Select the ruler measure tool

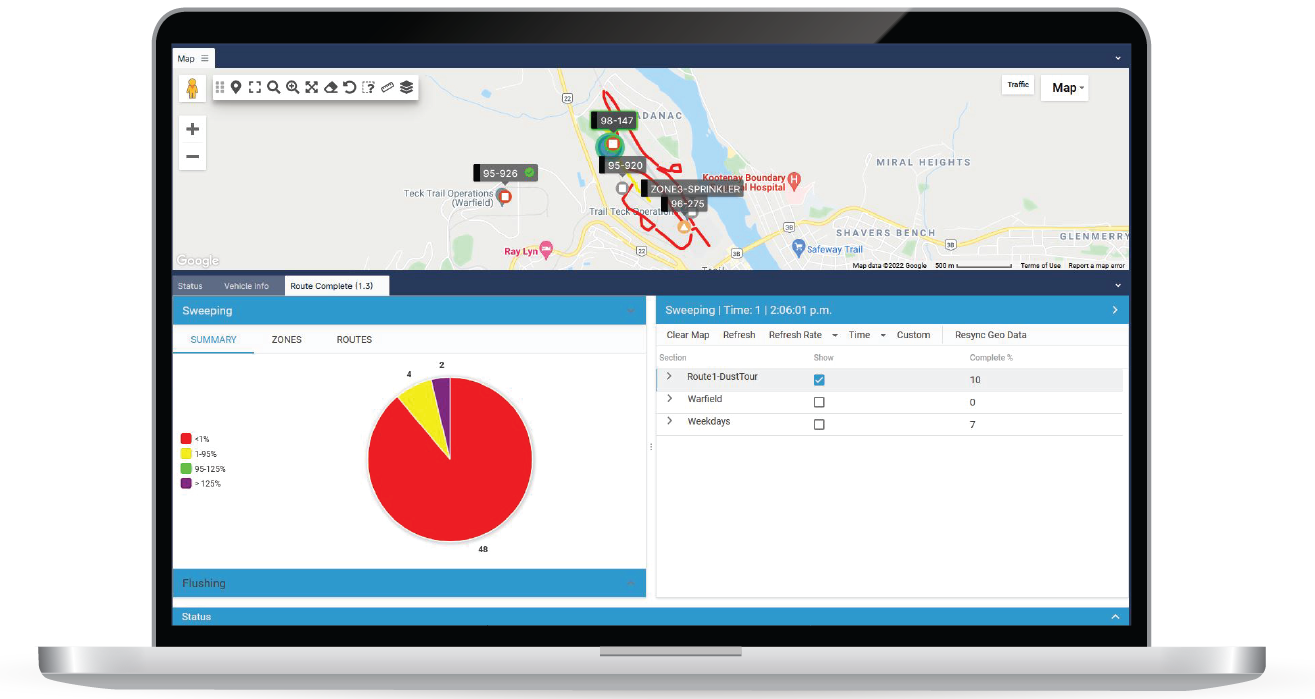point(387,88)
